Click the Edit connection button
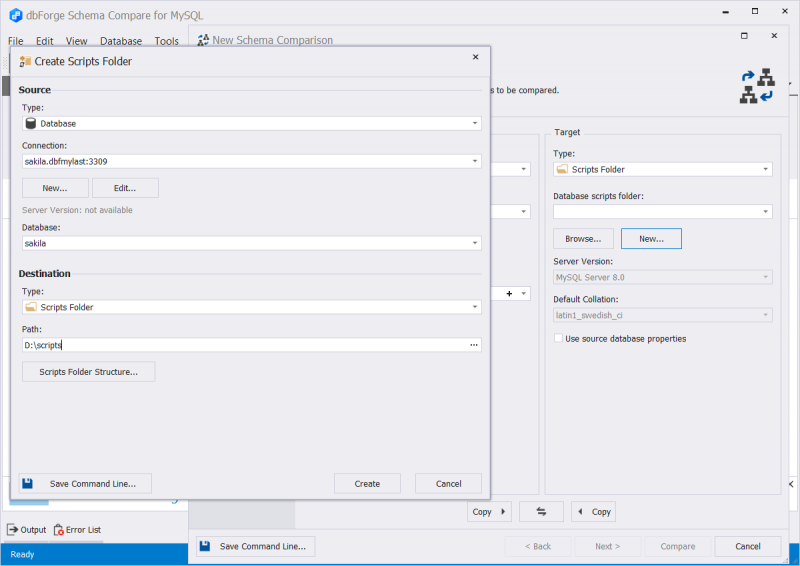The image size is (800, 566). point(125,188)
